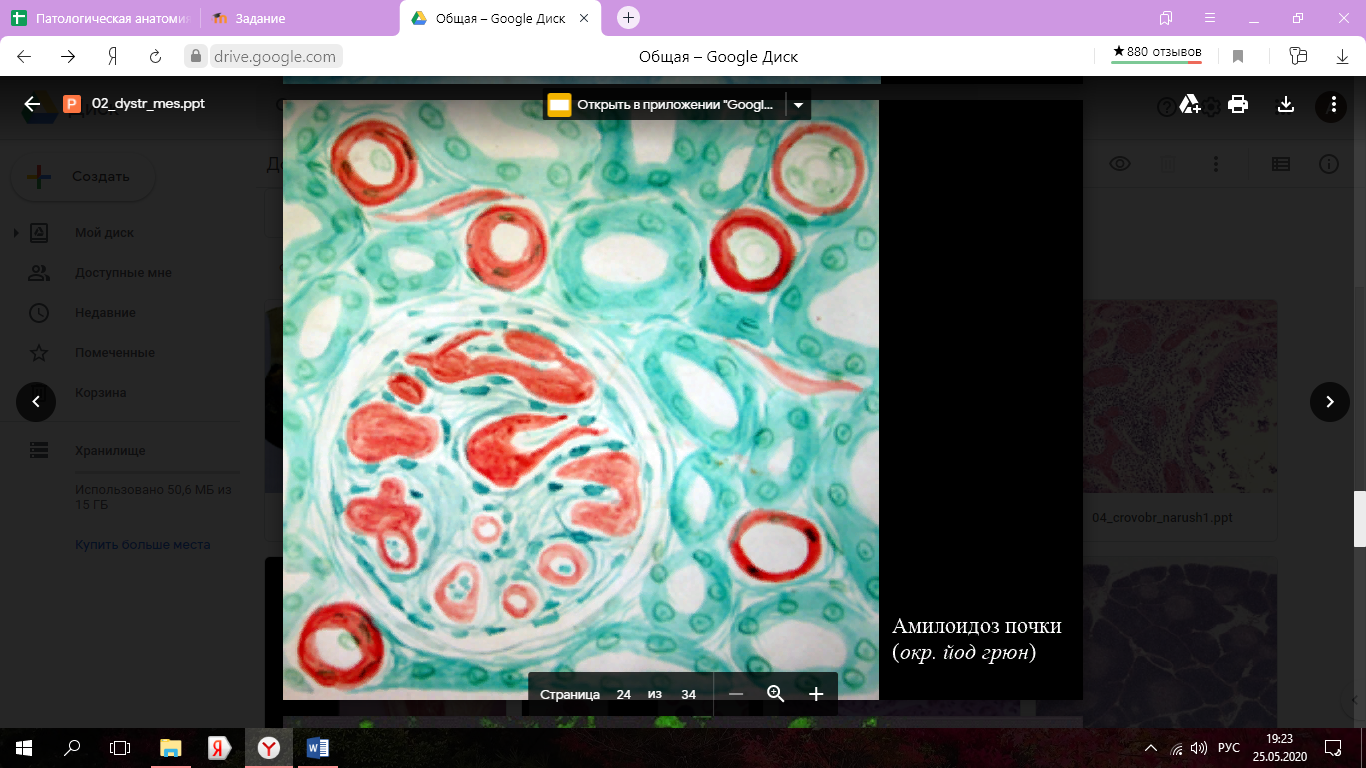Image resolution: width=1366 pixels, height=768 pixels.
Task: Open the volume control in tray
Action: [1201, 747]
